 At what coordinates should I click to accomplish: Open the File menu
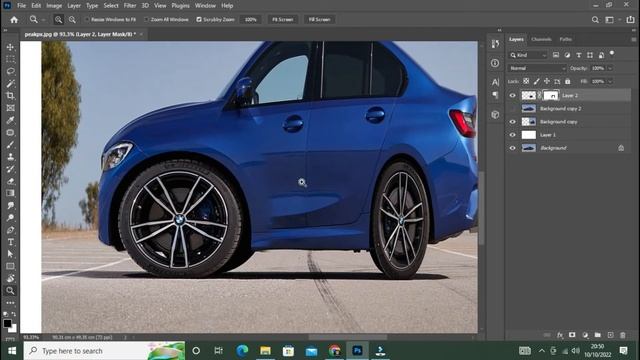pyautogui.click(x=22, y=6)
